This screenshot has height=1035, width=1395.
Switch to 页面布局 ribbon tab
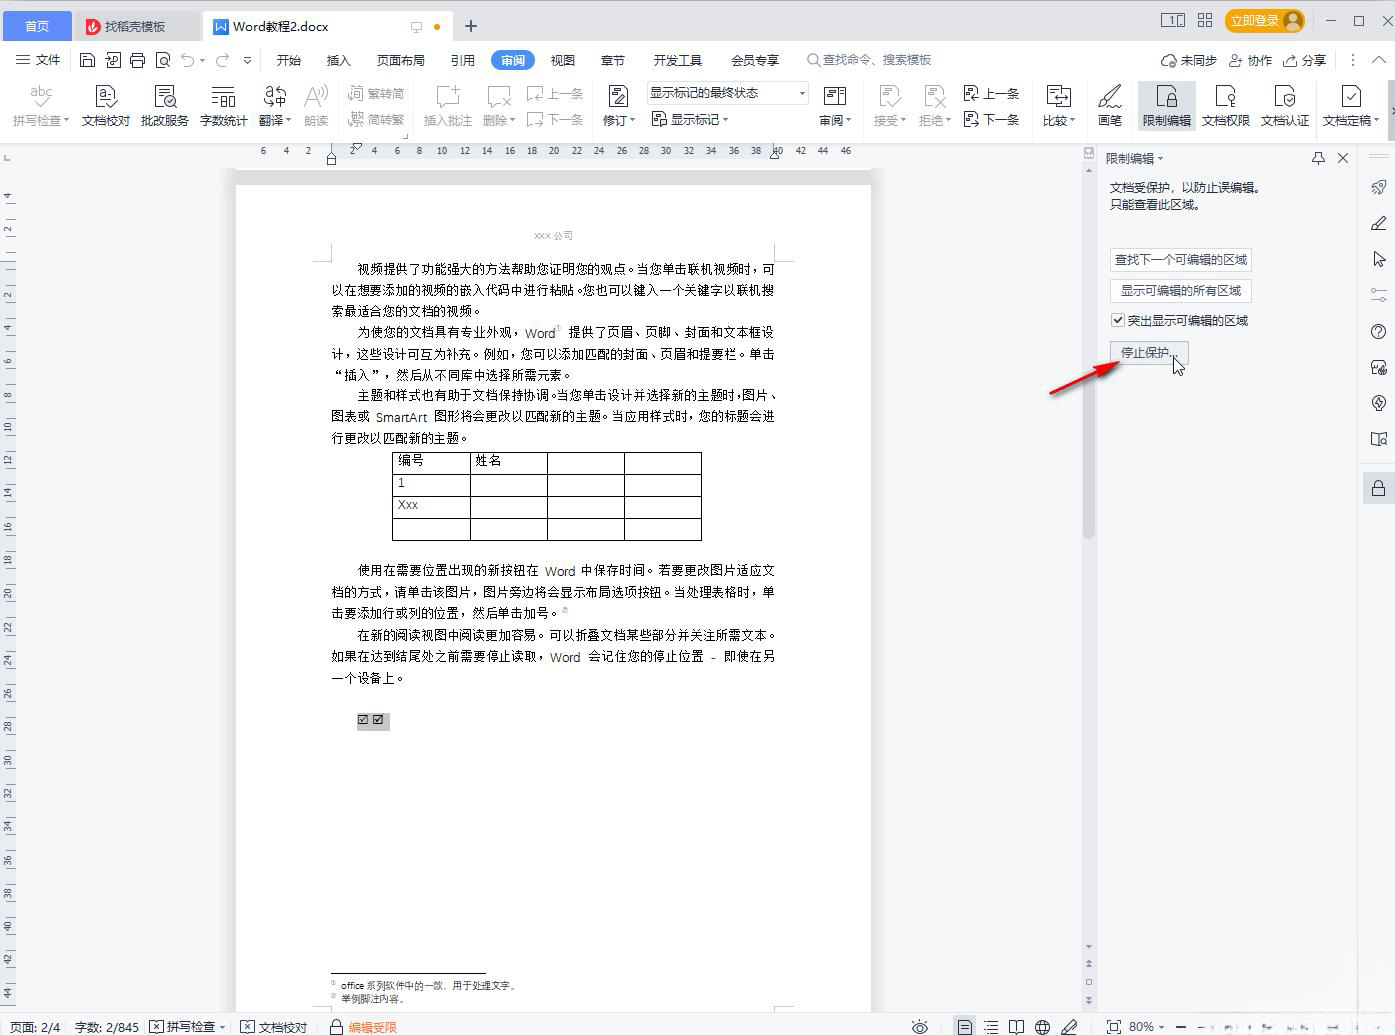400,60
